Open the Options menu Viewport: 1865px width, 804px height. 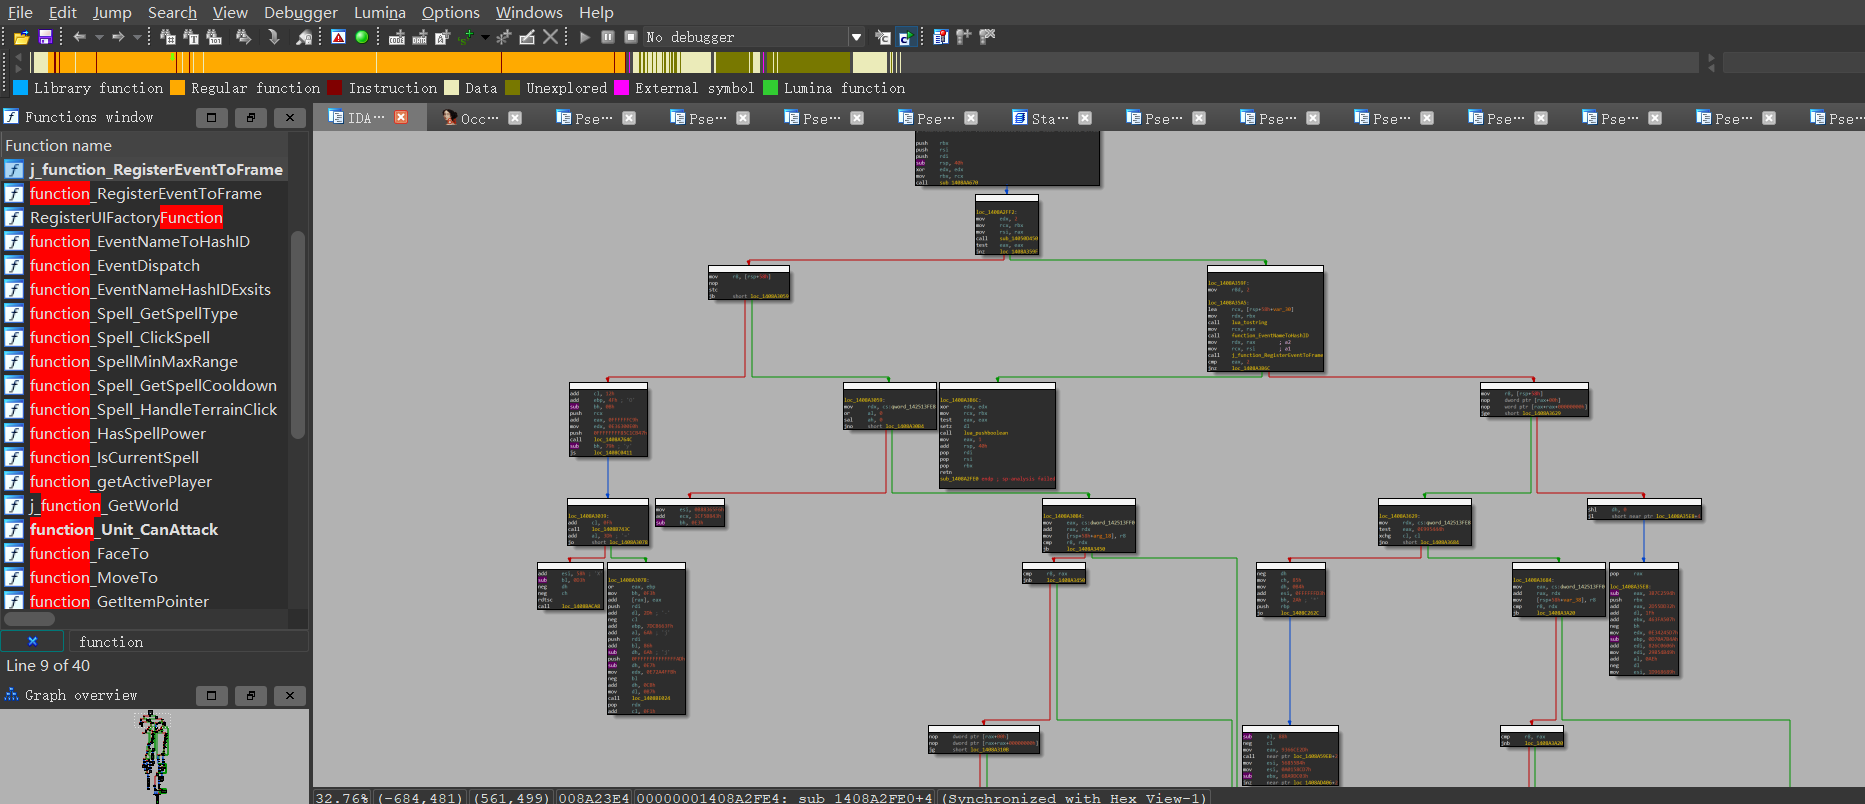click(x=450, y=12)
